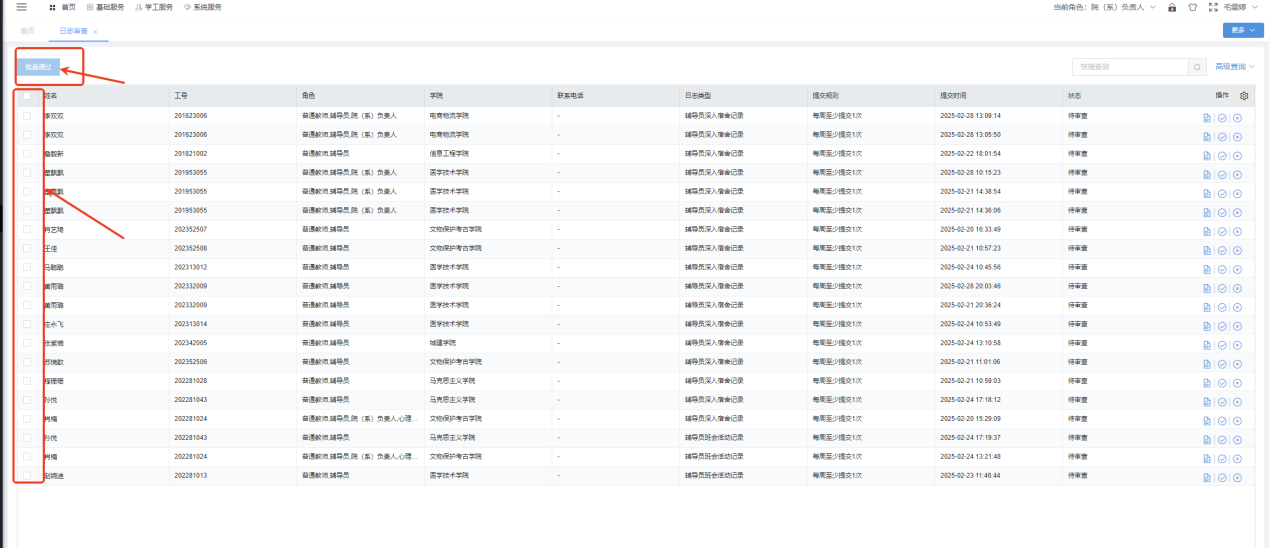The height and width of the screenshot is (548, 1269).
Task: Open the 基础服务 menu
Action: [107, 7]
